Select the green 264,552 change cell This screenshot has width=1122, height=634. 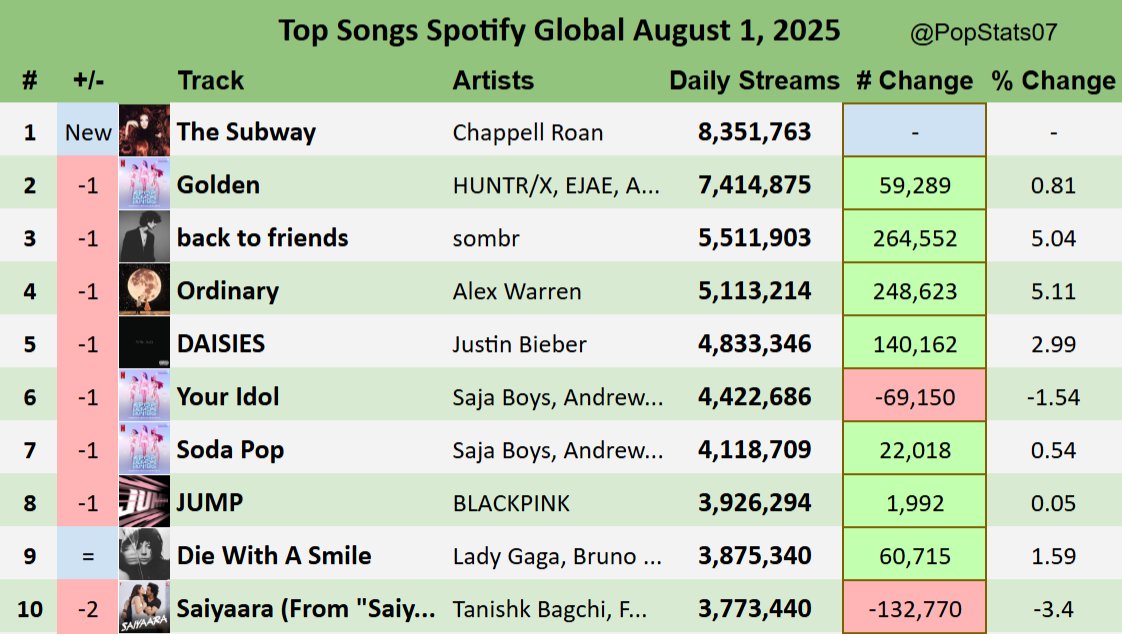point(914,238)
